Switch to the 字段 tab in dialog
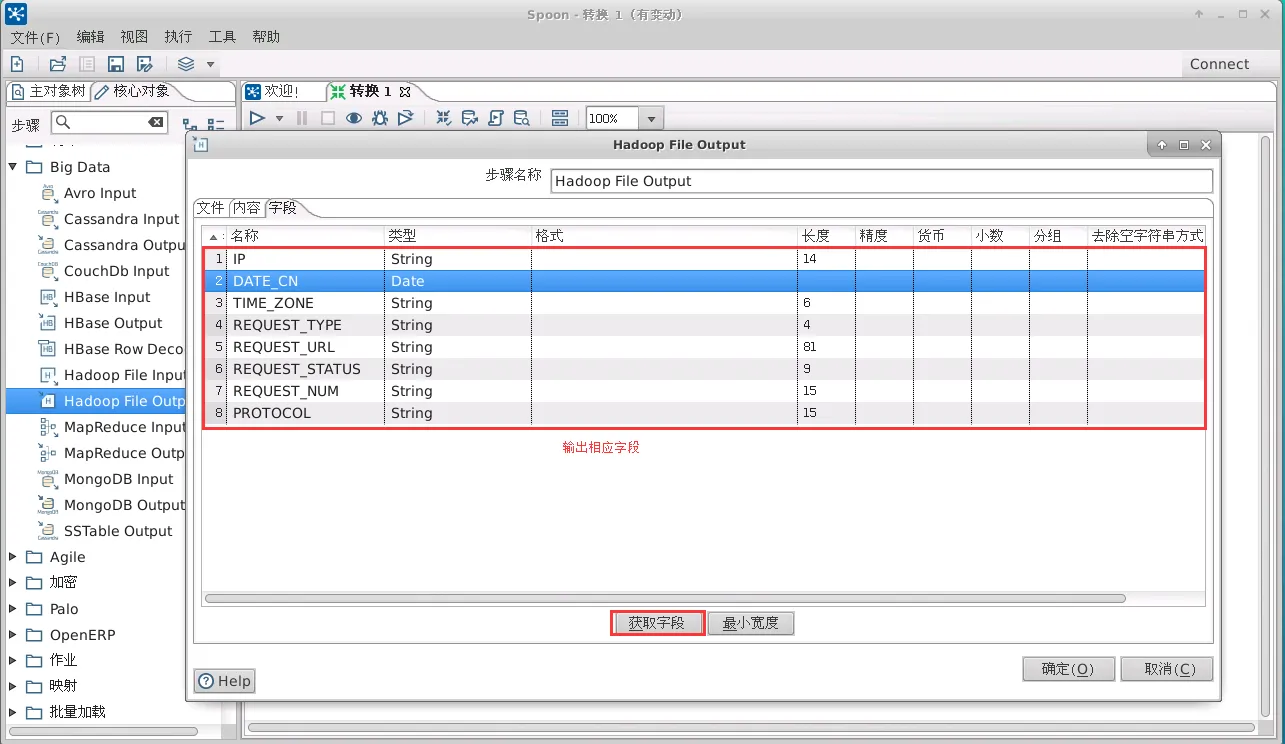This screenshot has width=1285, height=744. pyautogui.click(x=283, y=208)
